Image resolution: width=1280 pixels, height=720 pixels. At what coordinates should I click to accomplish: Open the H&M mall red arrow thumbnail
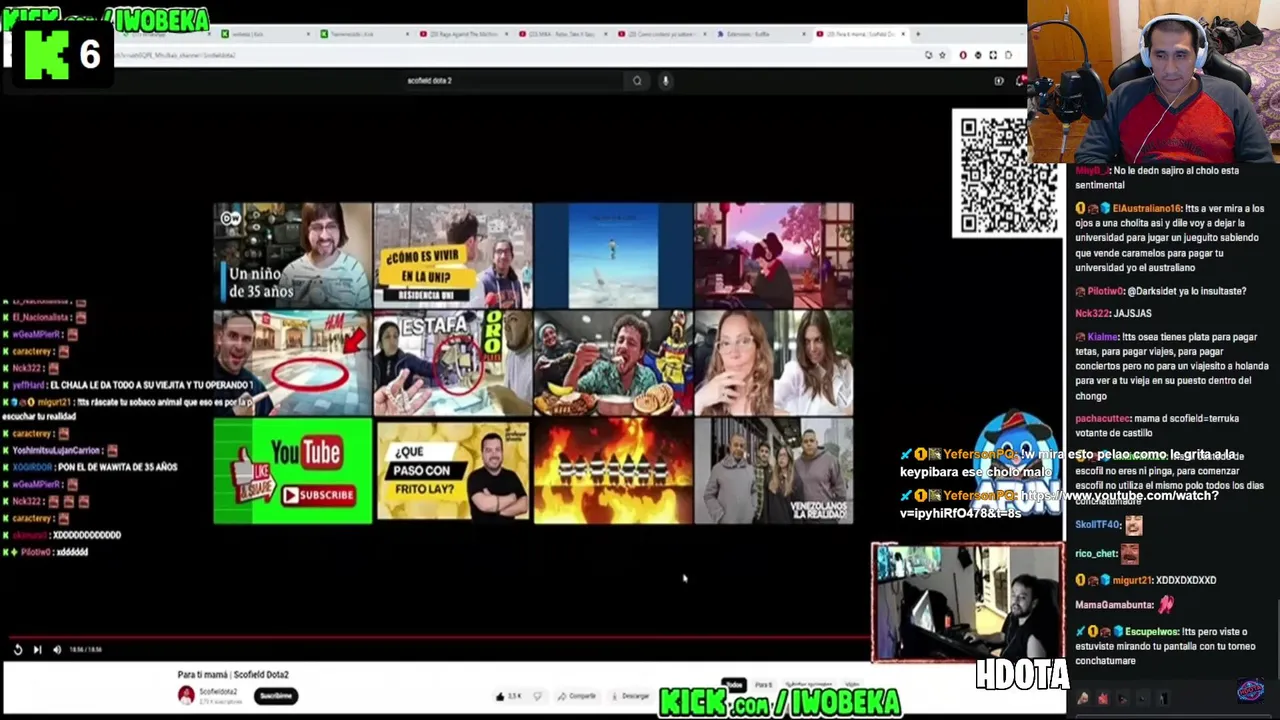[292, 363]
